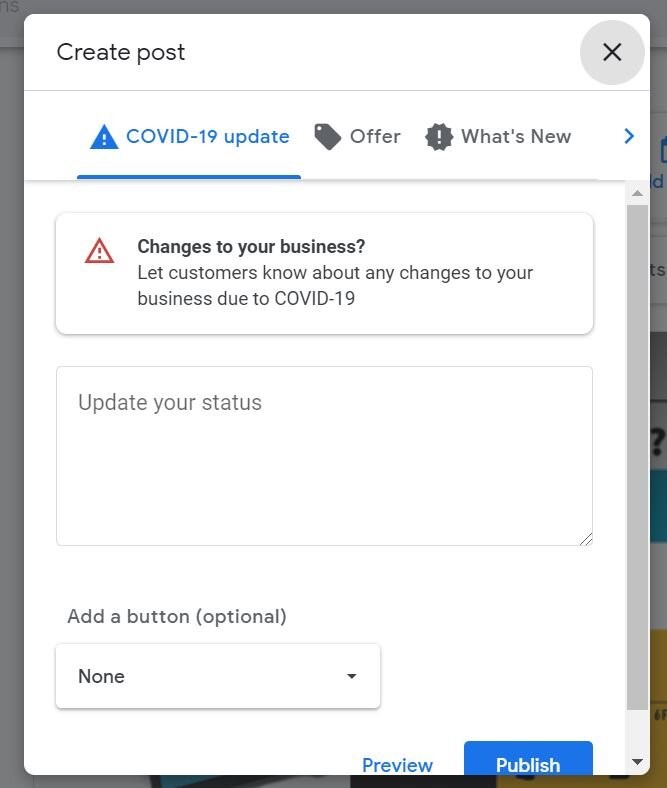
Task: Show more post types with right chevron
Action: point(629,136)
